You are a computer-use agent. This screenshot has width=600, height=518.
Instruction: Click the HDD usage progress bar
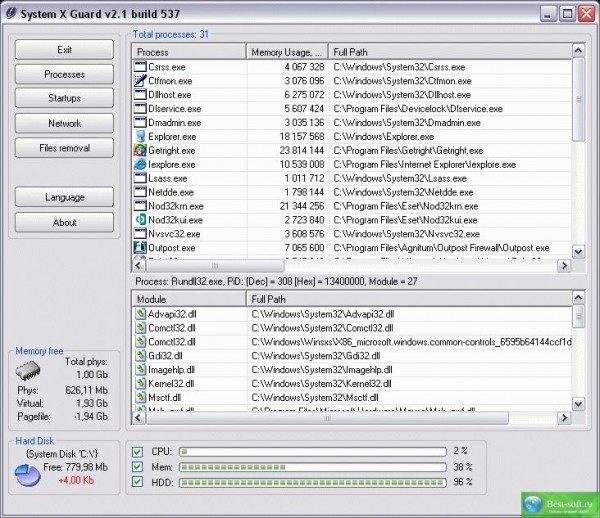[x=313, y=482]
